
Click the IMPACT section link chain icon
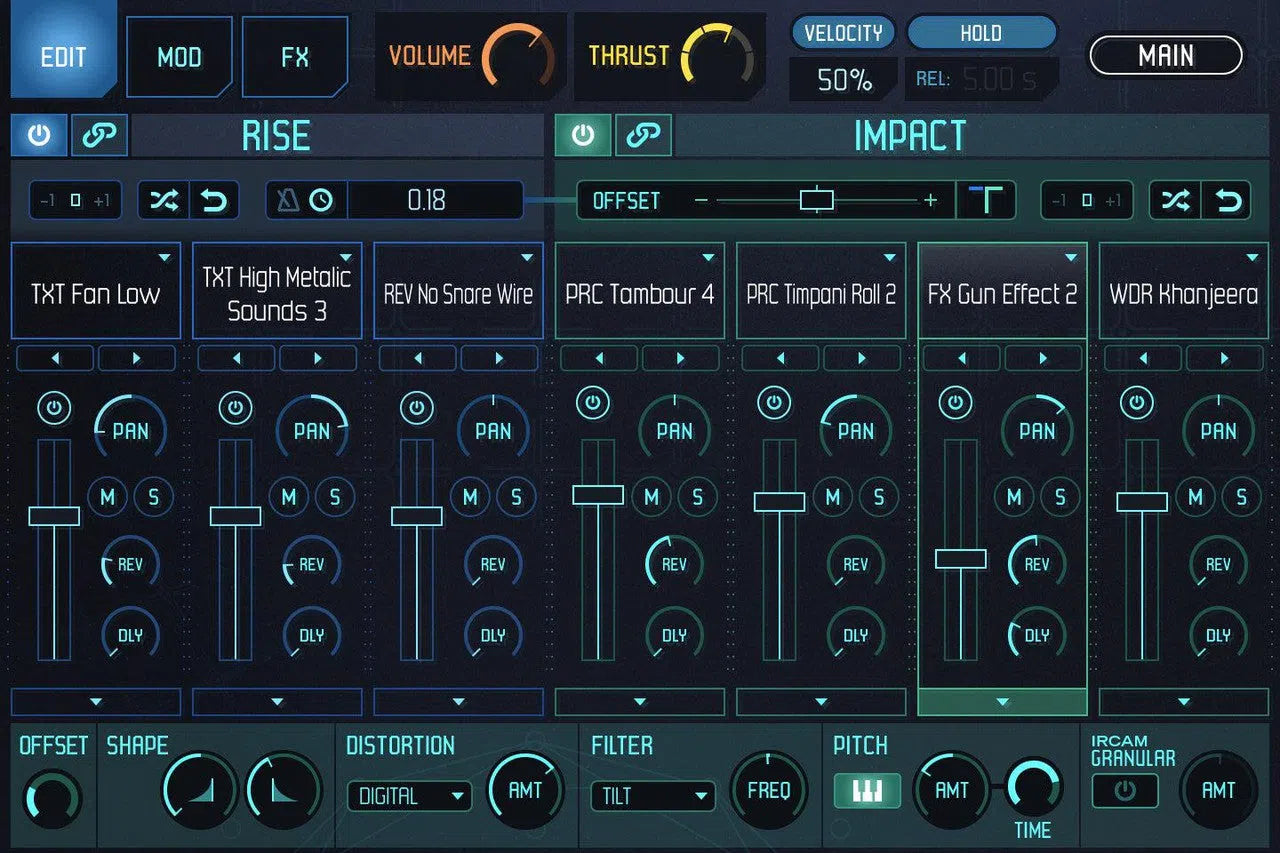click(643, 136)
